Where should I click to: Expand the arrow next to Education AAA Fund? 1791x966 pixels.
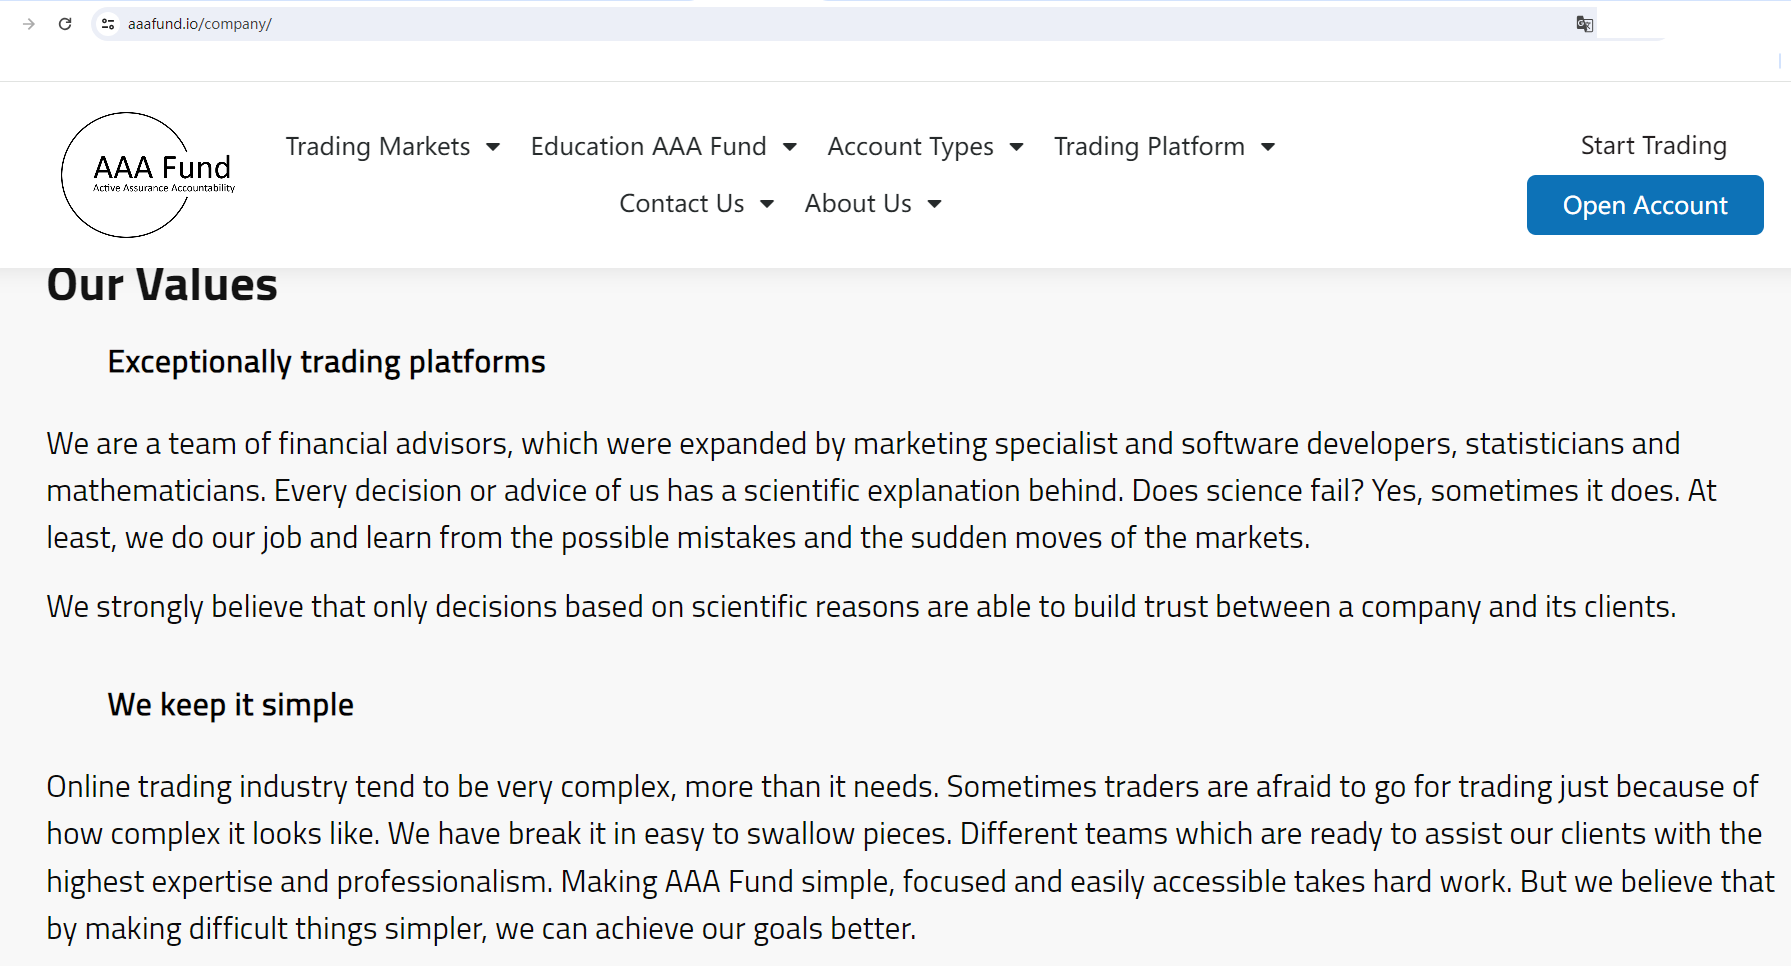790,148
